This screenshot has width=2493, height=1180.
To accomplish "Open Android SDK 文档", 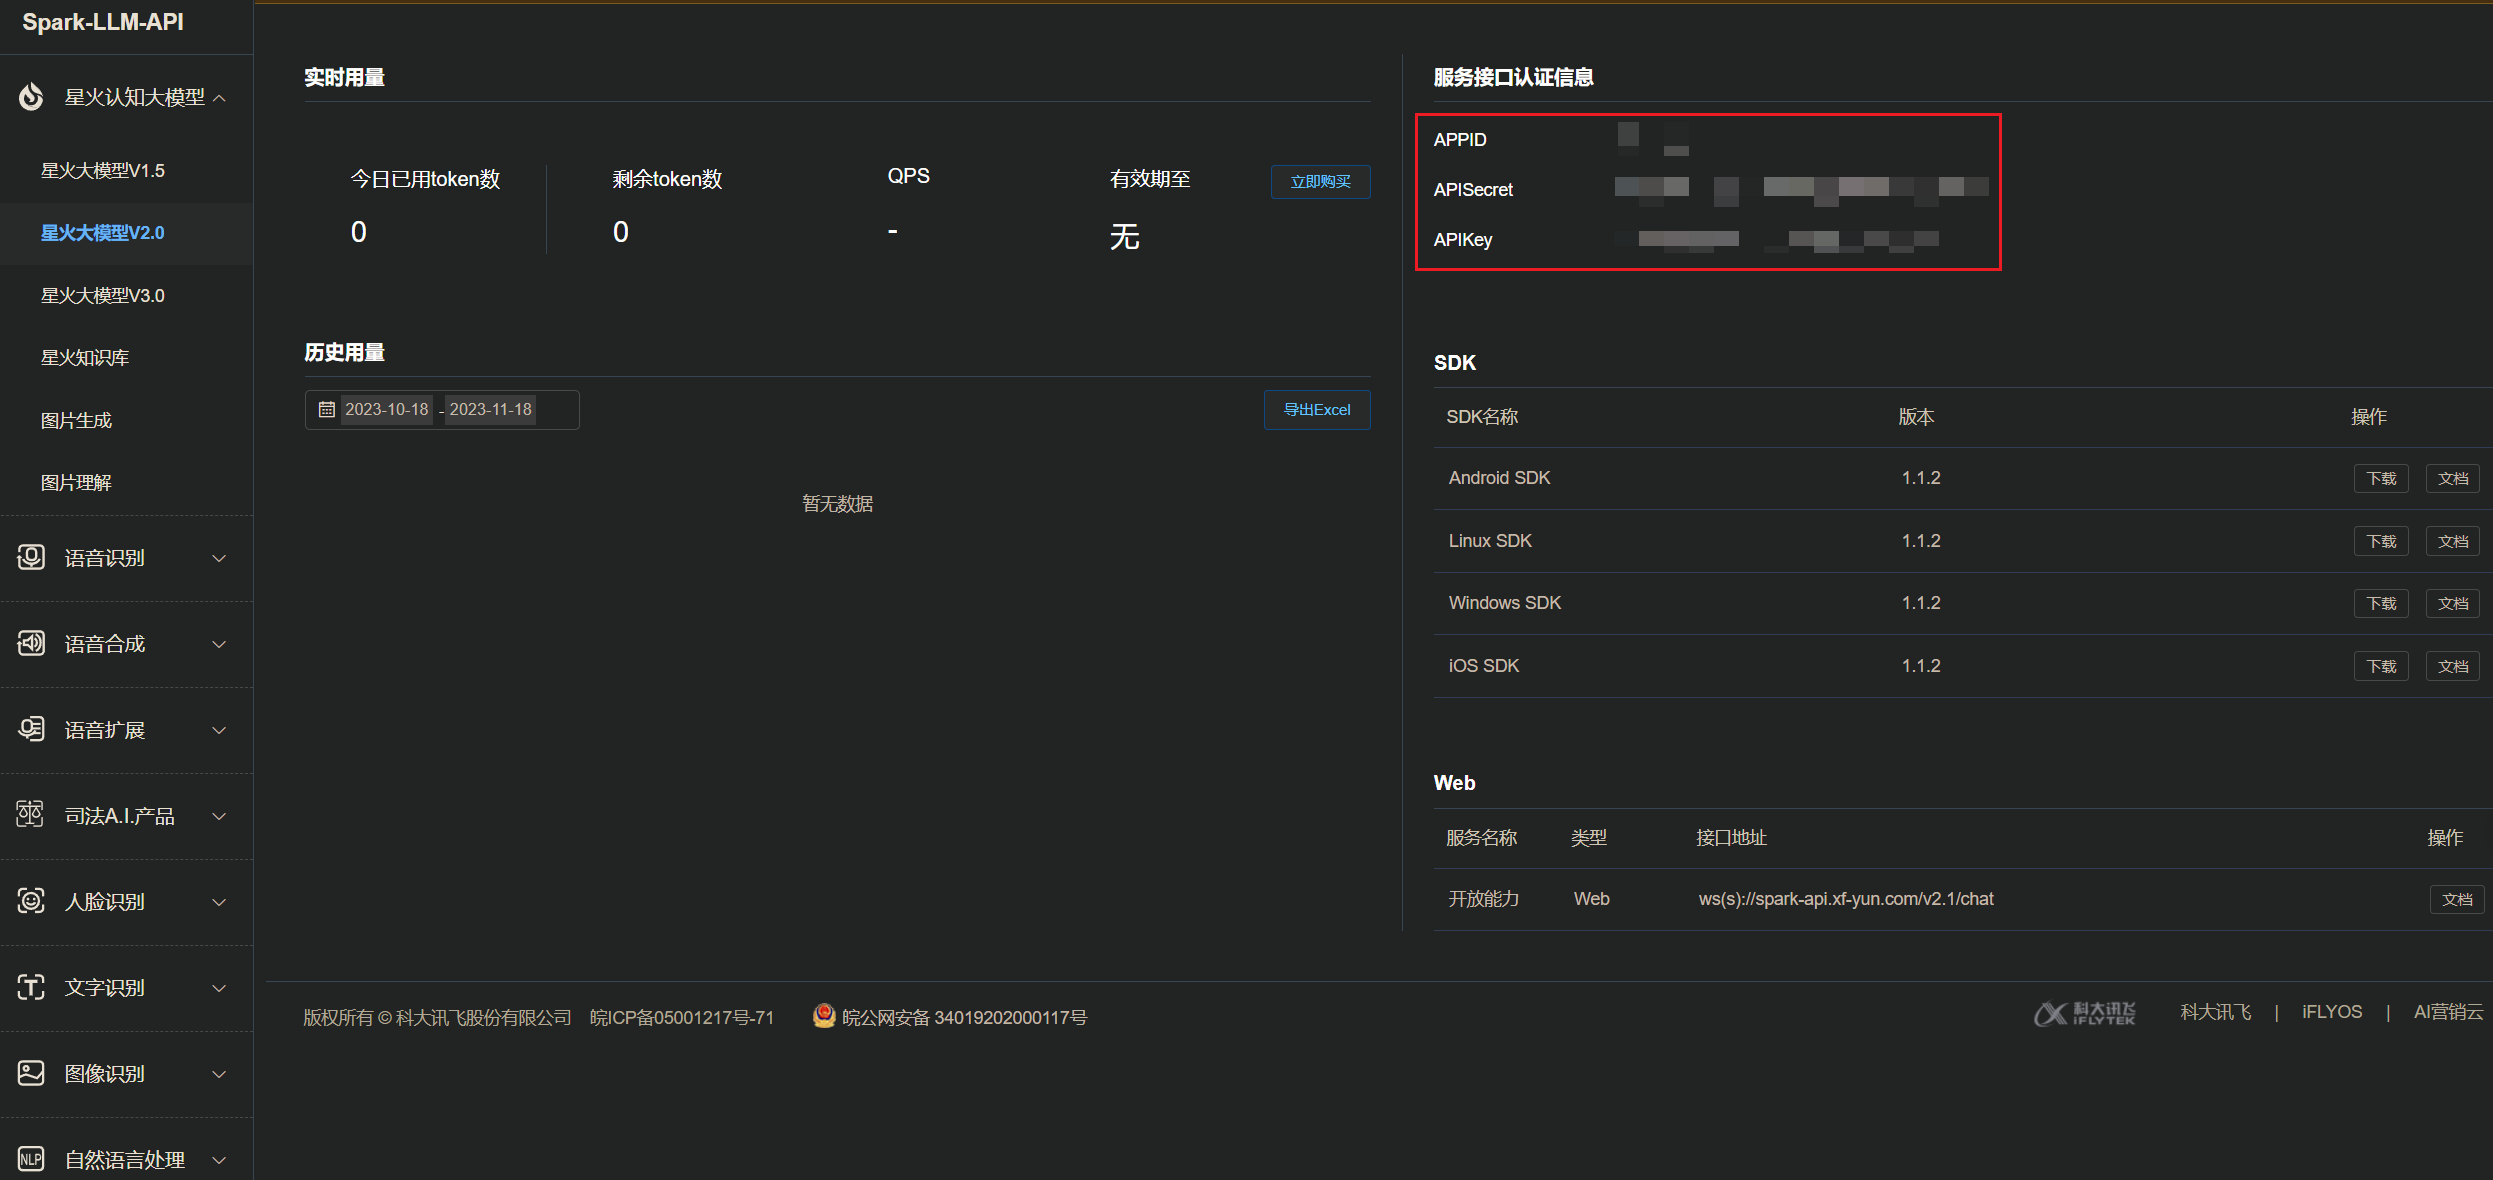I will coord(2452,478).
